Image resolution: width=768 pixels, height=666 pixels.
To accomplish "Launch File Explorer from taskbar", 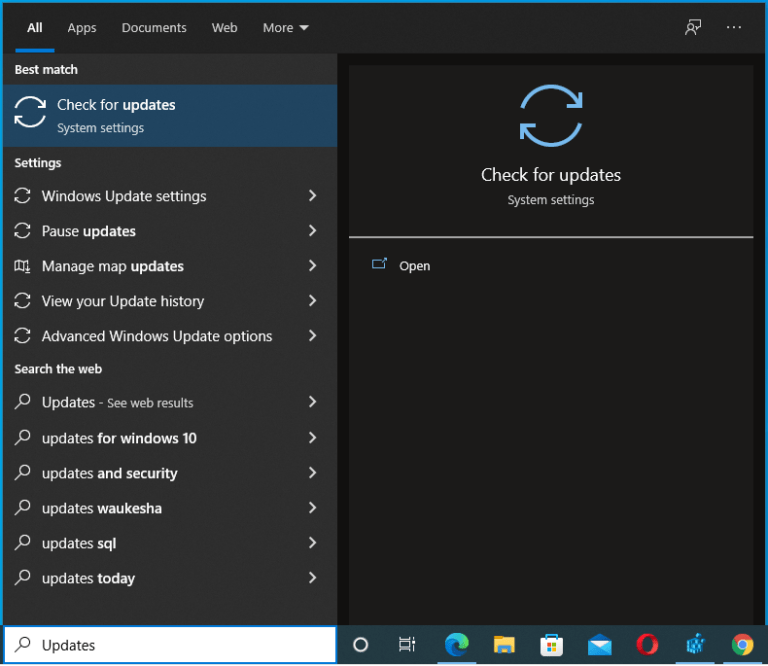I will [x=504, y=645].
